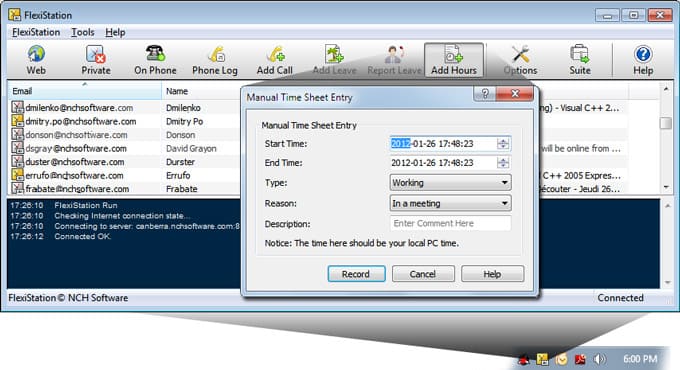This screenshot has height=370, width=680.
Task: Open the Tools menu
Action: (x=82, y=32)
